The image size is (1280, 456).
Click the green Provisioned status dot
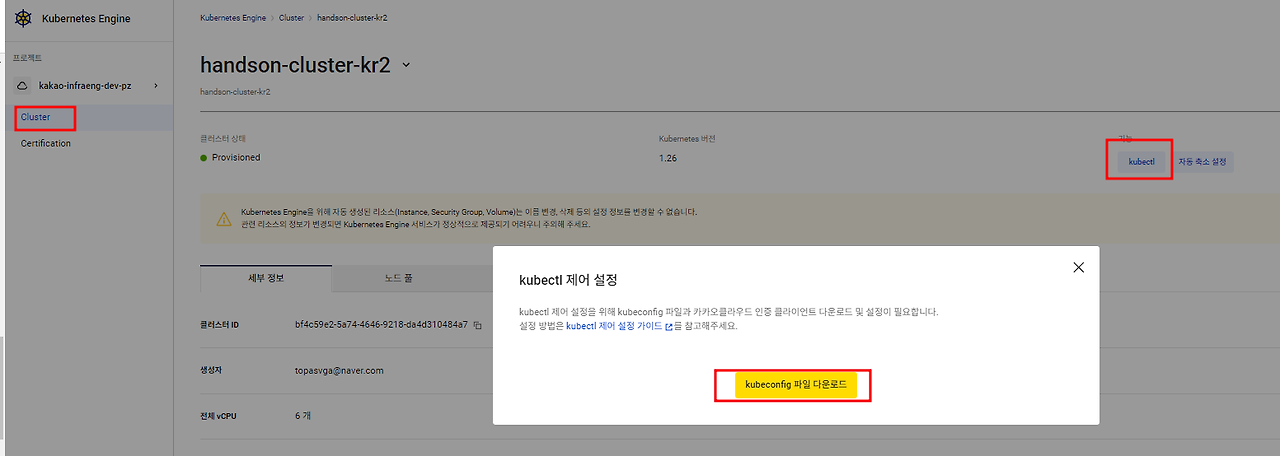[204, 157]
